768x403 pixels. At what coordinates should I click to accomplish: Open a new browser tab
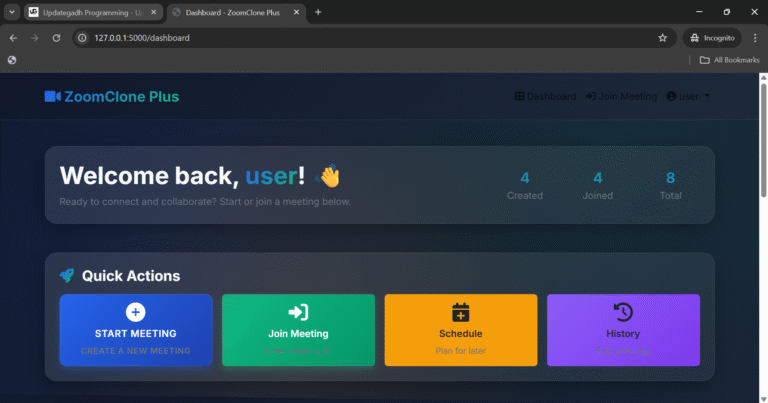point(318,12)
